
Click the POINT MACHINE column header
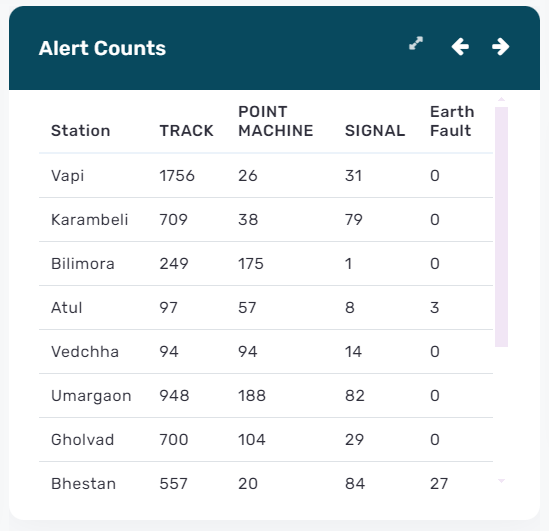tap(276, 121)
